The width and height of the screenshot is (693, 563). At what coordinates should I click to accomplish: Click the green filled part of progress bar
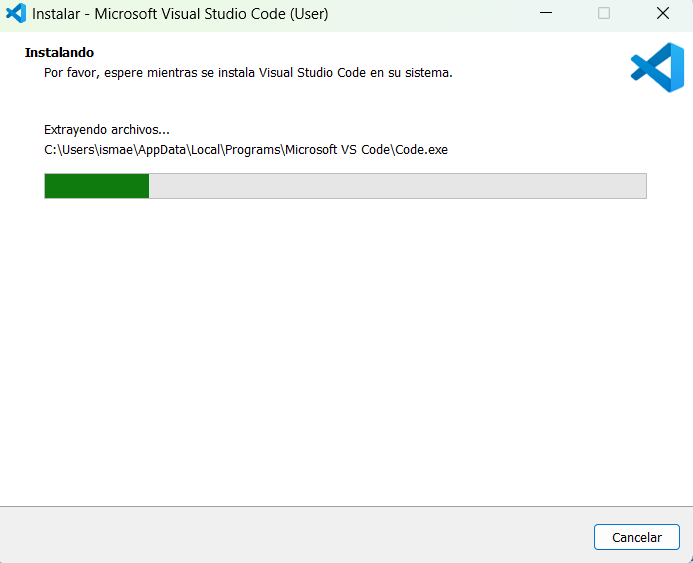[96, 186]
